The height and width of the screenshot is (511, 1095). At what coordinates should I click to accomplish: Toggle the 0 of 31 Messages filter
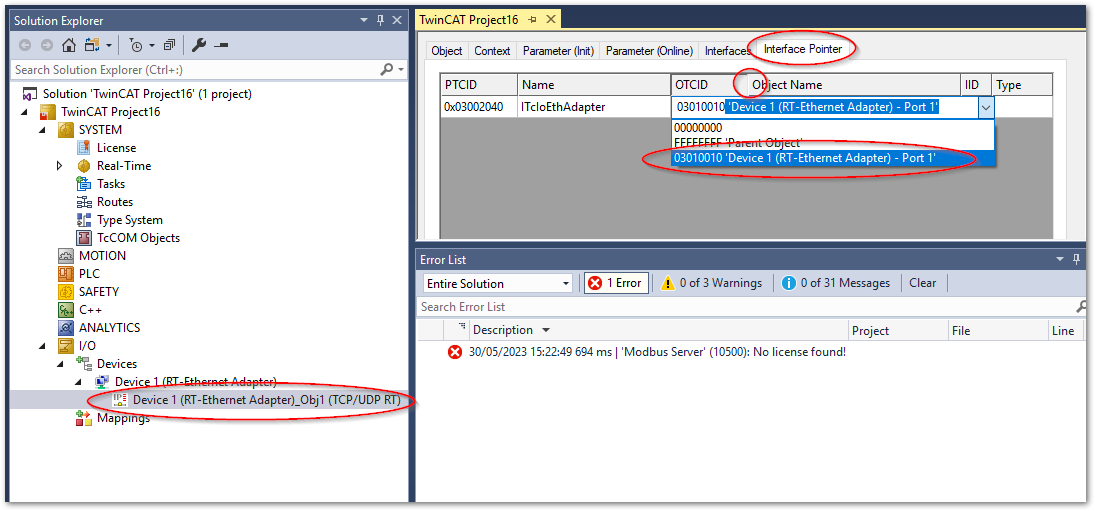pyautogui.click(x=836, y=283)
